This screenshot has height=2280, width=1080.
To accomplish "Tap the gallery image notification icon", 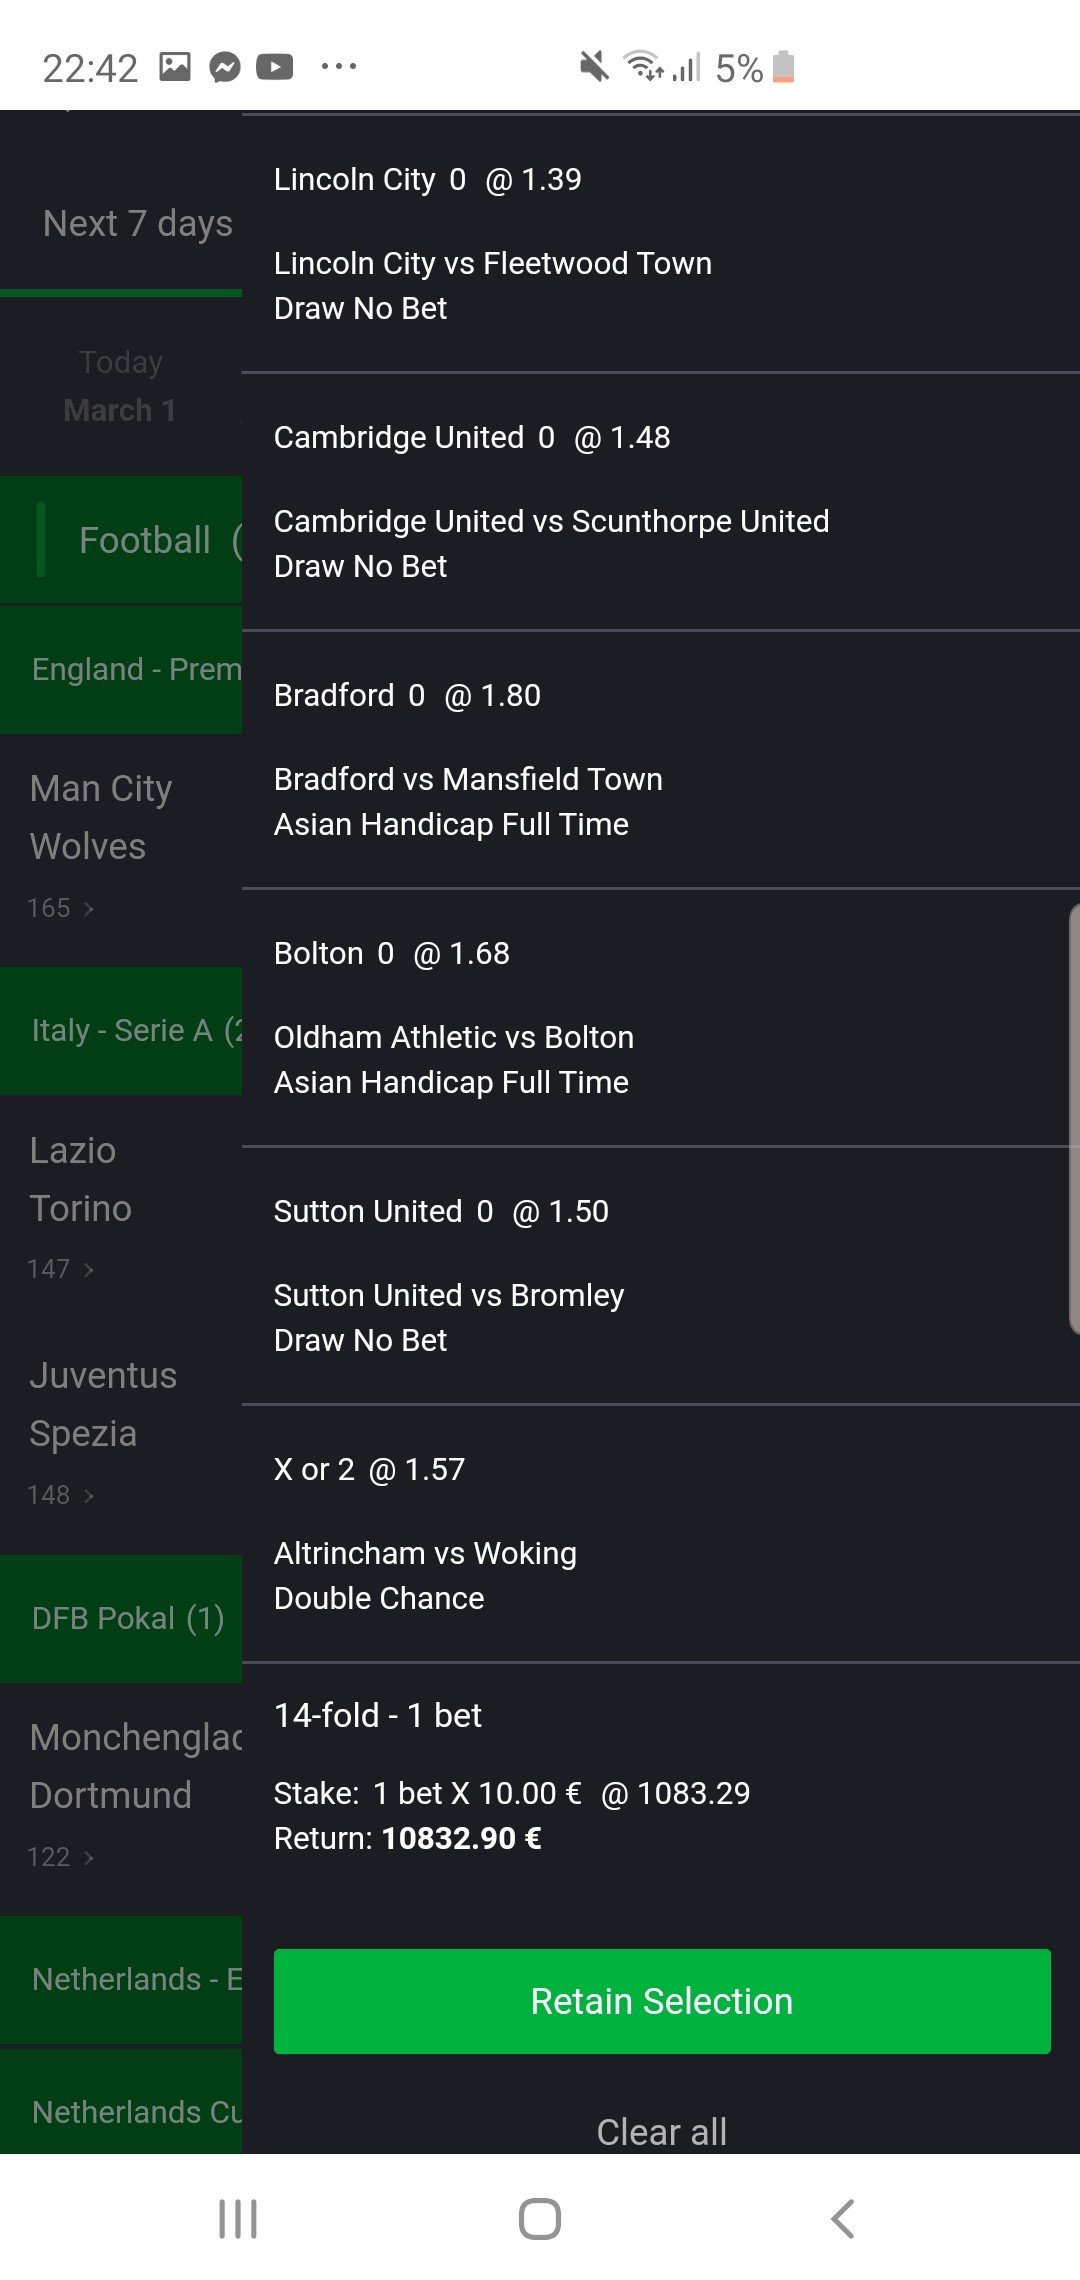I will click(175, 67).
